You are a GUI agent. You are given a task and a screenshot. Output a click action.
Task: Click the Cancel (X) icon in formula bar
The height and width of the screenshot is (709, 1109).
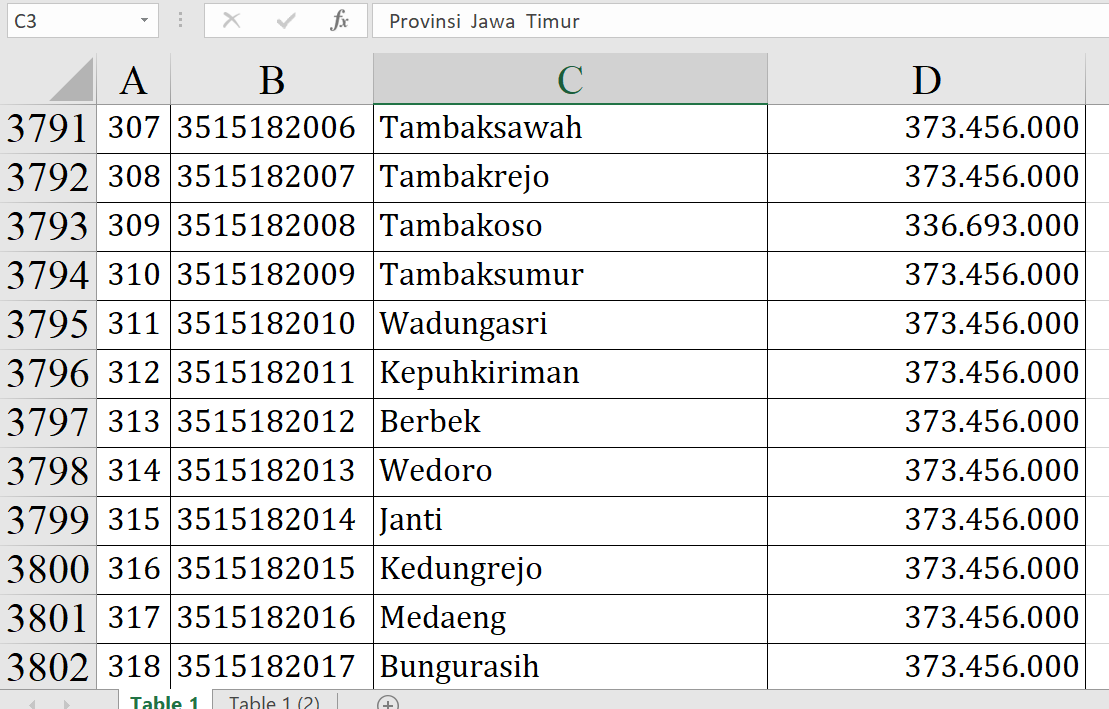click(231, 21)
